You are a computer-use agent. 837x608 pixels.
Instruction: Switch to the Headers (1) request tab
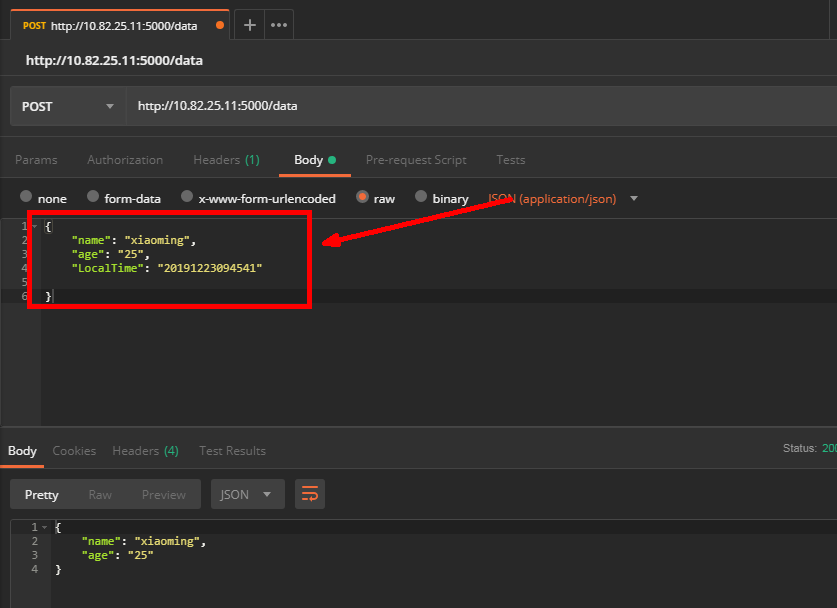pyautogui.click(x=226, y=160)
